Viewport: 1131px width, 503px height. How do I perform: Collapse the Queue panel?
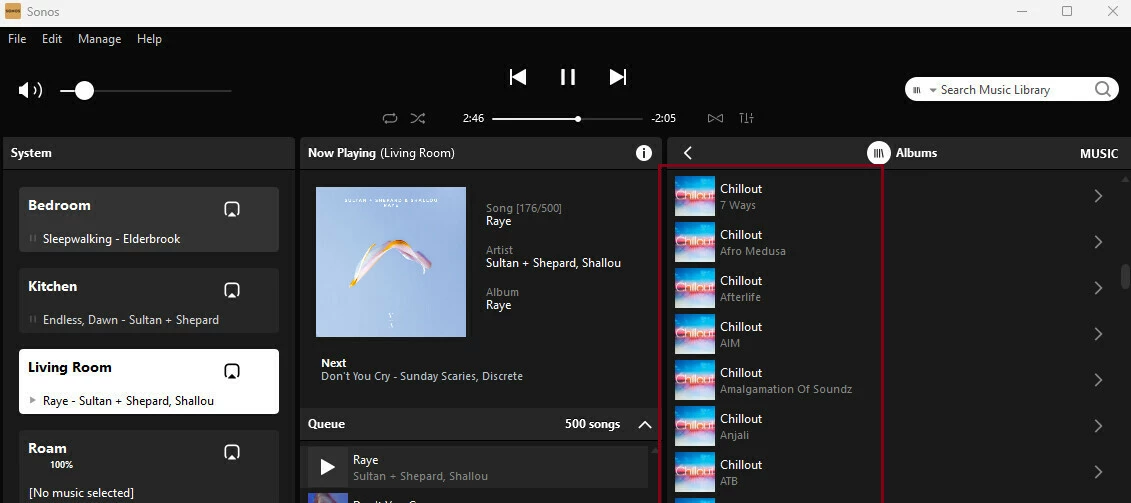[x=645, y=424]
